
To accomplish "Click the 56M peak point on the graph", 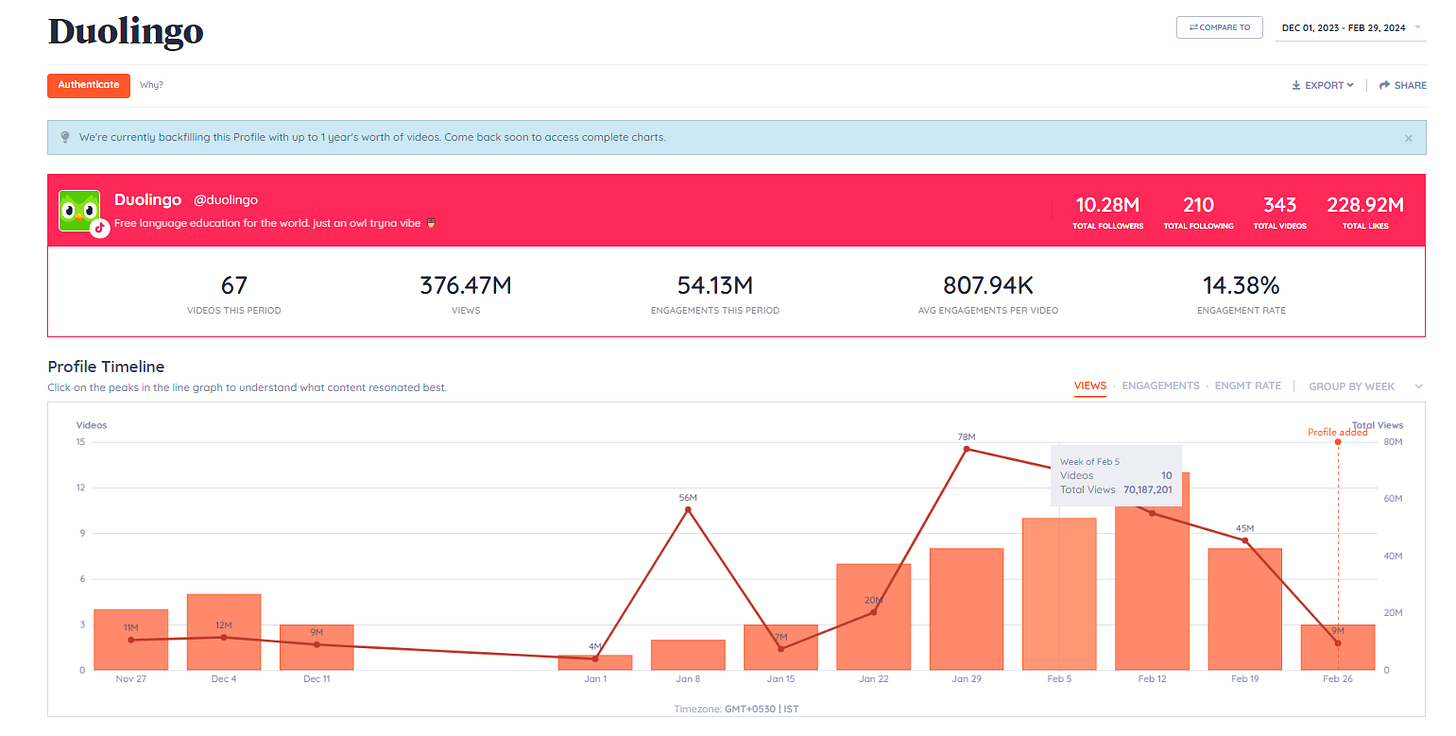I will 688,509.
